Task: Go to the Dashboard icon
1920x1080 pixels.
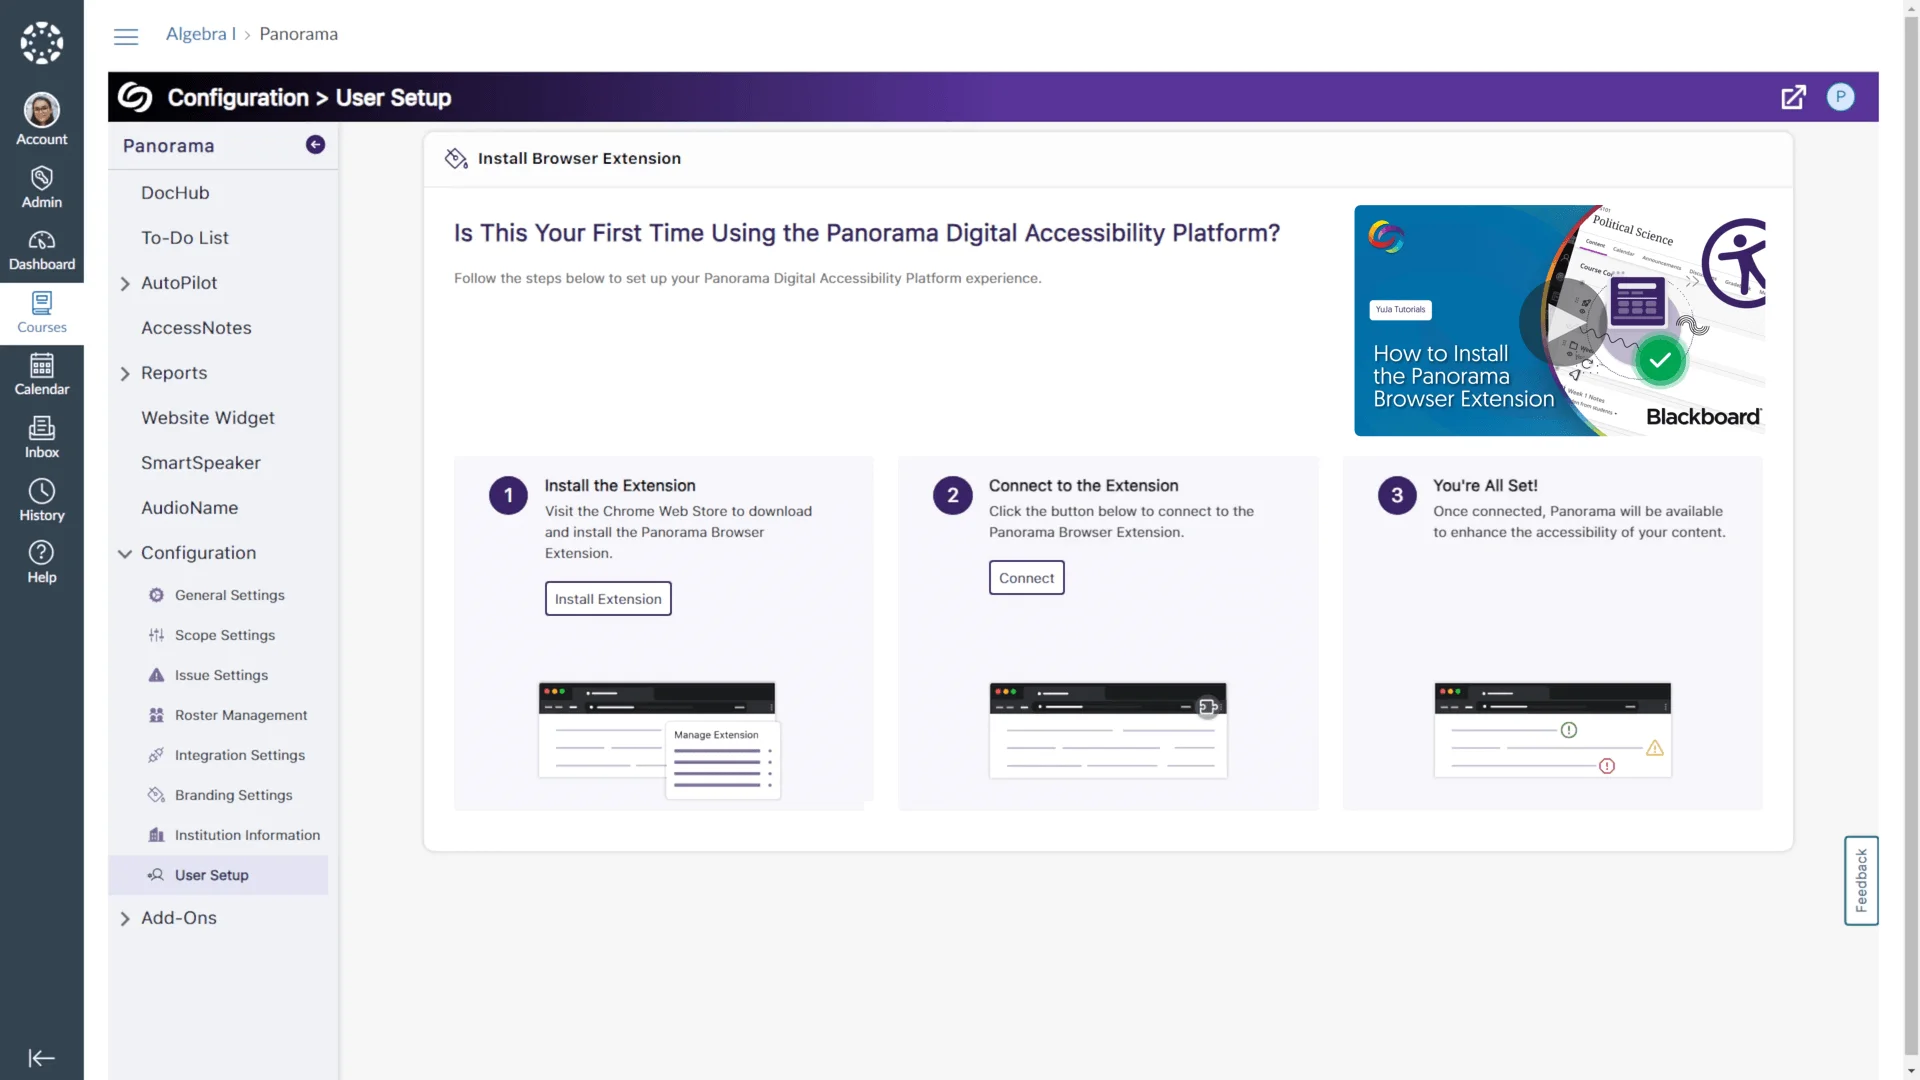Action: click(42, 241)
